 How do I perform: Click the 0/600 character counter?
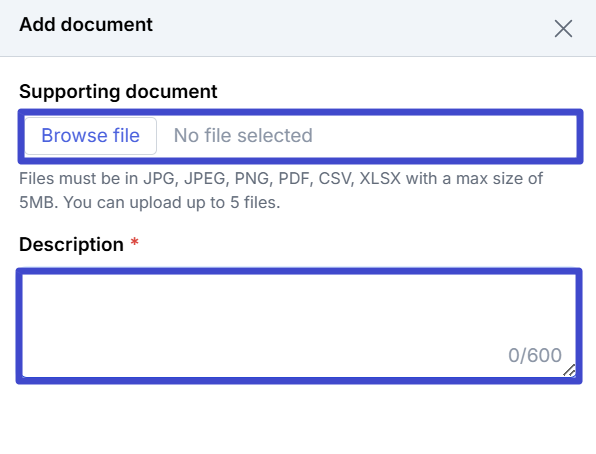click(535, 356)
